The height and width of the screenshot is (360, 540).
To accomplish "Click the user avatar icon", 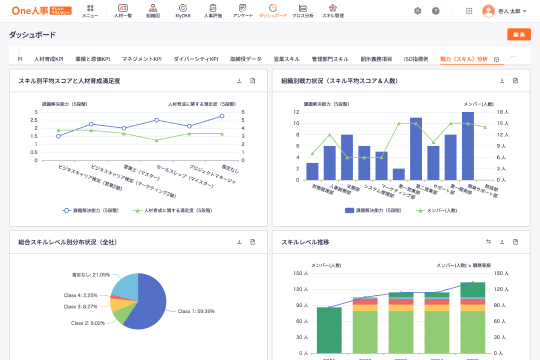I will 488,11.
